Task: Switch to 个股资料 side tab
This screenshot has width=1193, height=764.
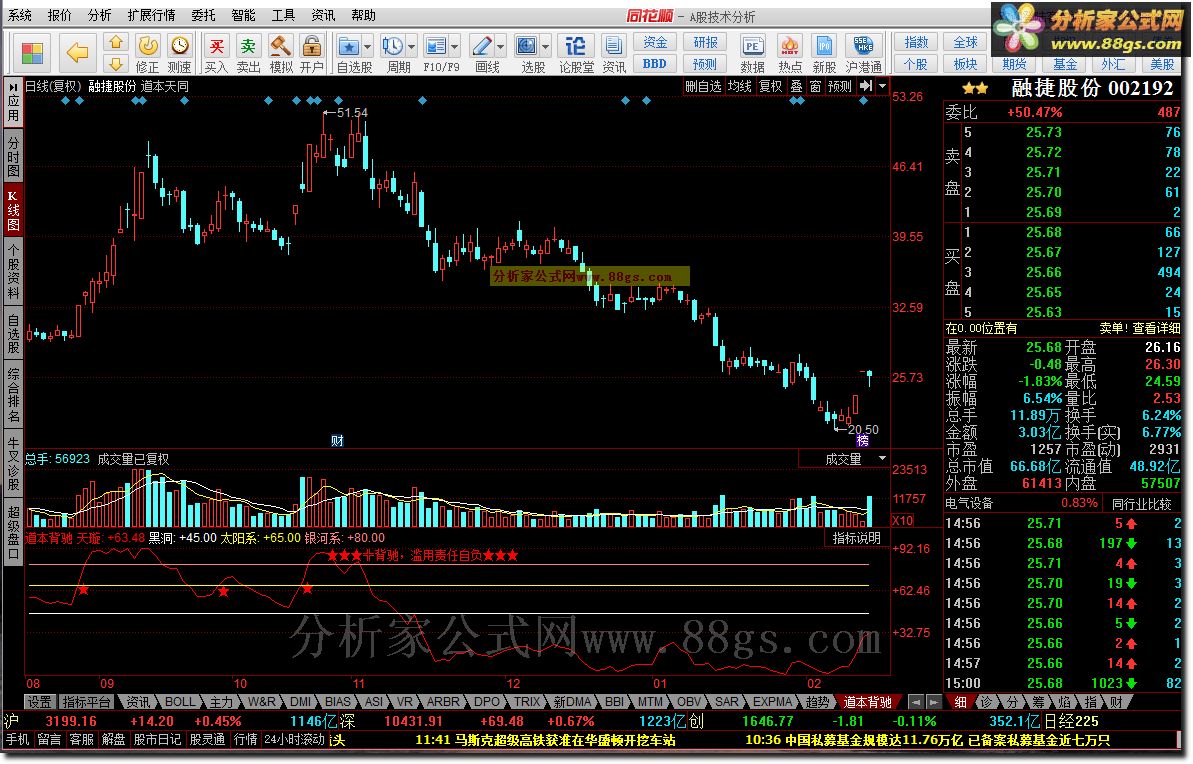Action: point(14,271)
